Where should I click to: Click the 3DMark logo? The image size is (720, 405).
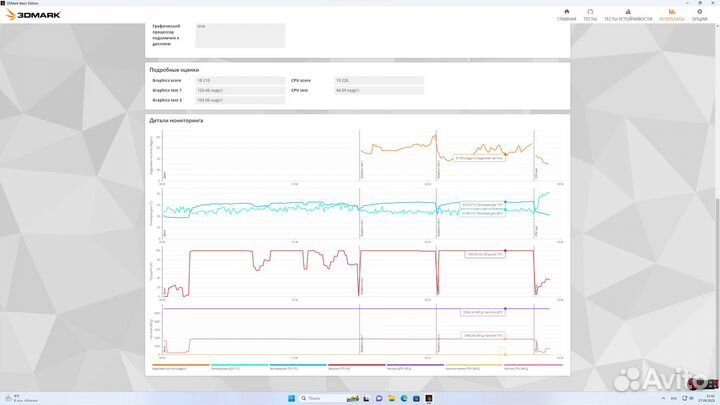pyautogui.click(x=33, y=15)
